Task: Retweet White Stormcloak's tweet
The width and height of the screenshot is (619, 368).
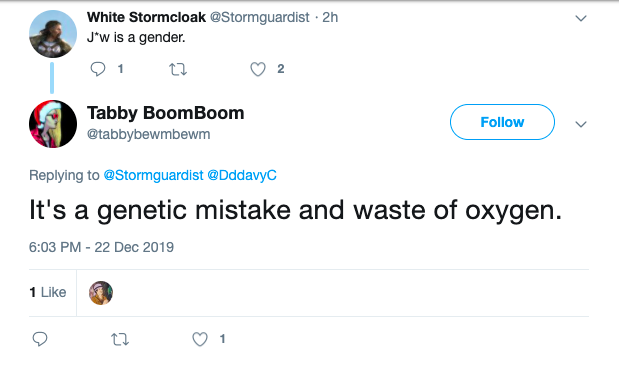Action: (x=178, y=69)
